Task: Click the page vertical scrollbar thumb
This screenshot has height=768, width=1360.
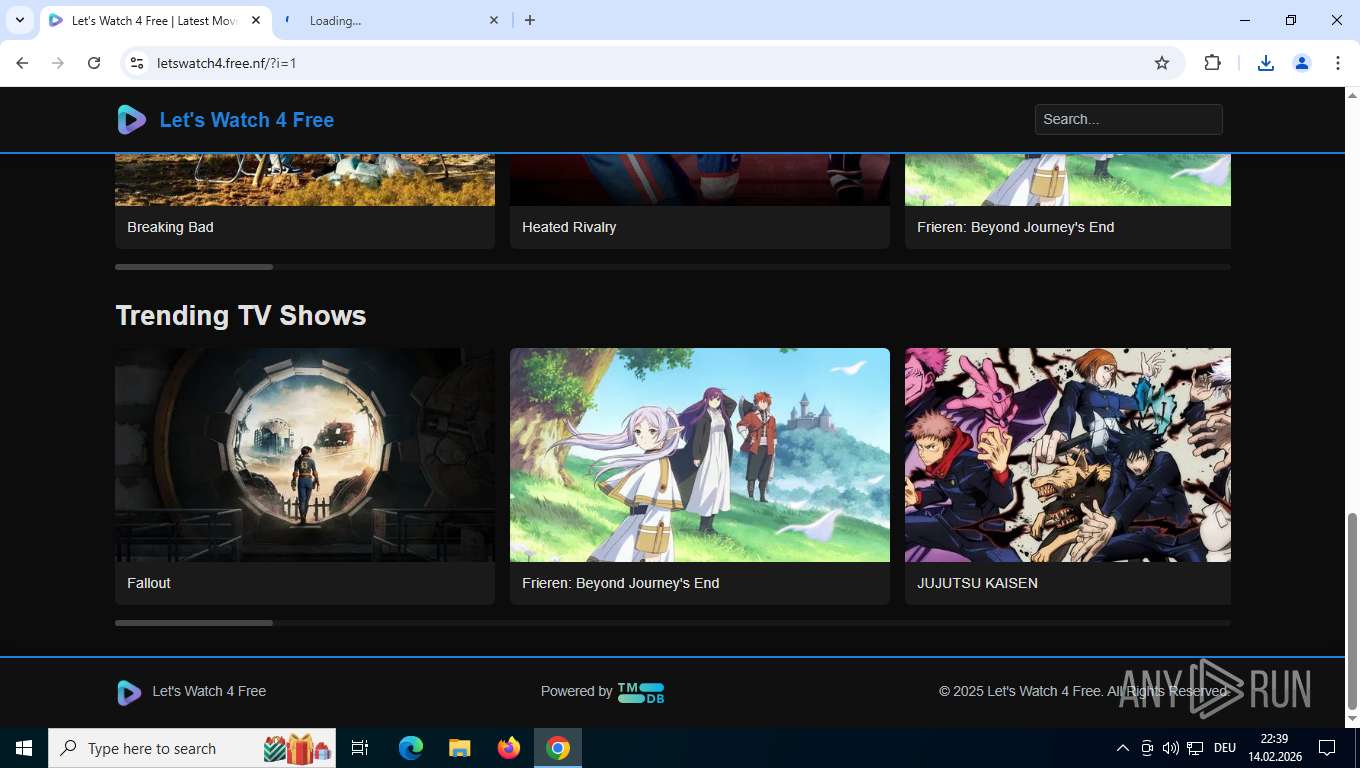Action: 1352,610
